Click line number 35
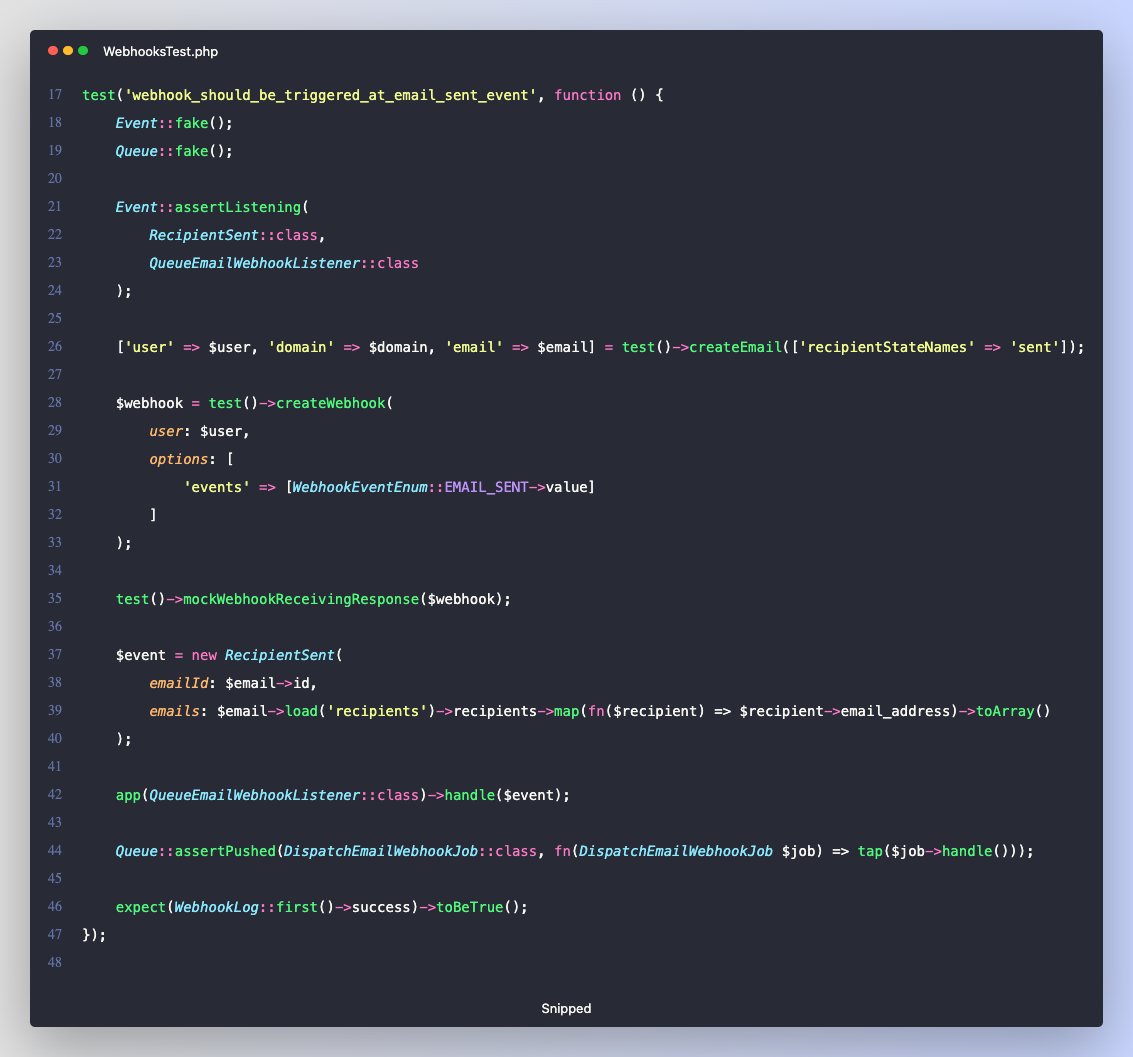The image size is (1133, 1057). click(55, 598)
